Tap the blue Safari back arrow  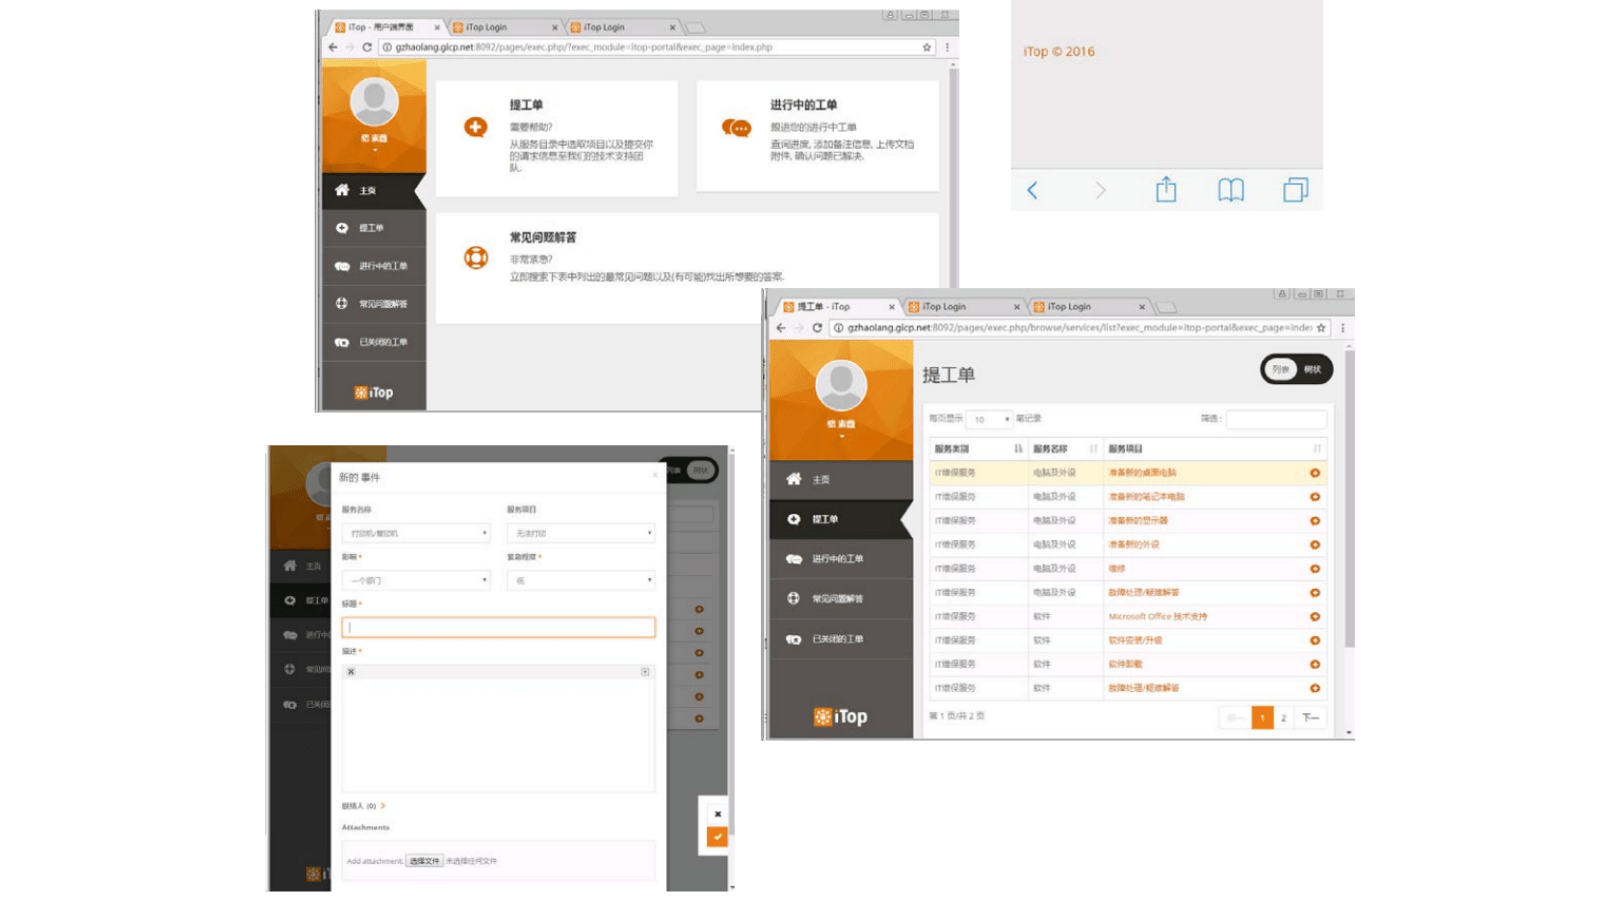point(1033,190)
